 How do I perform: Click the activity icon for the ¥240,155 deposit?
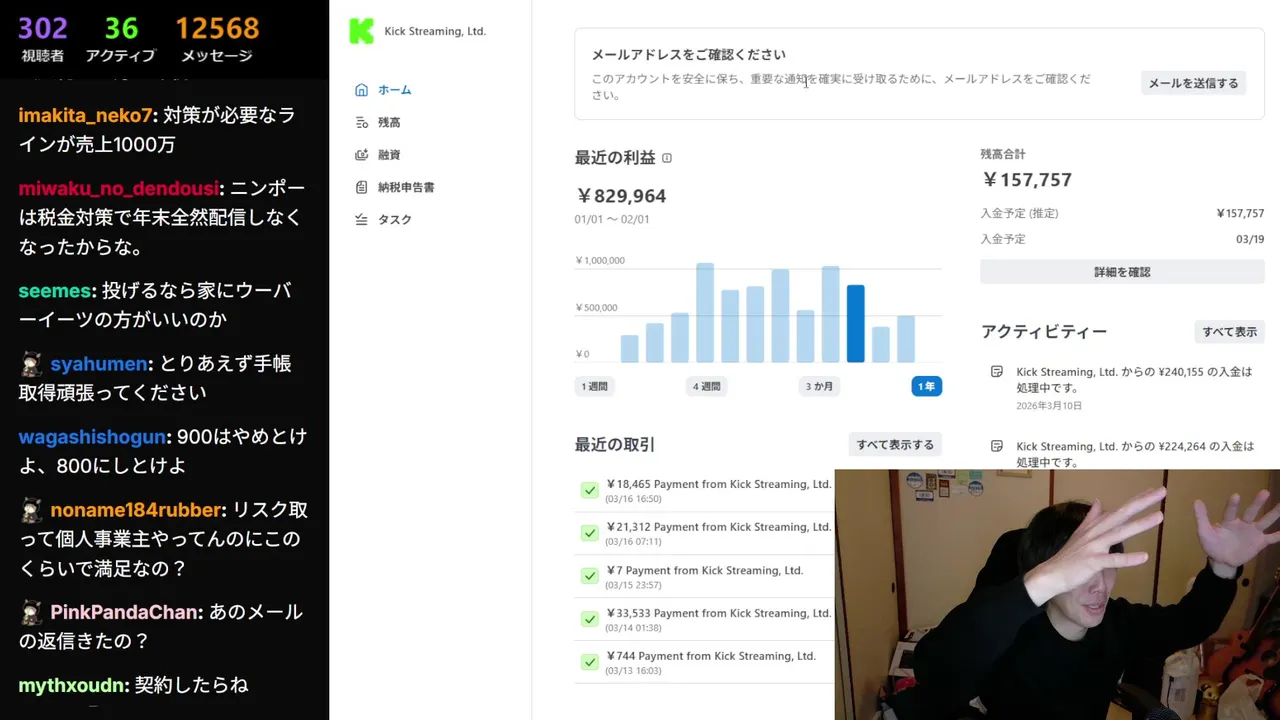(996, 372)
